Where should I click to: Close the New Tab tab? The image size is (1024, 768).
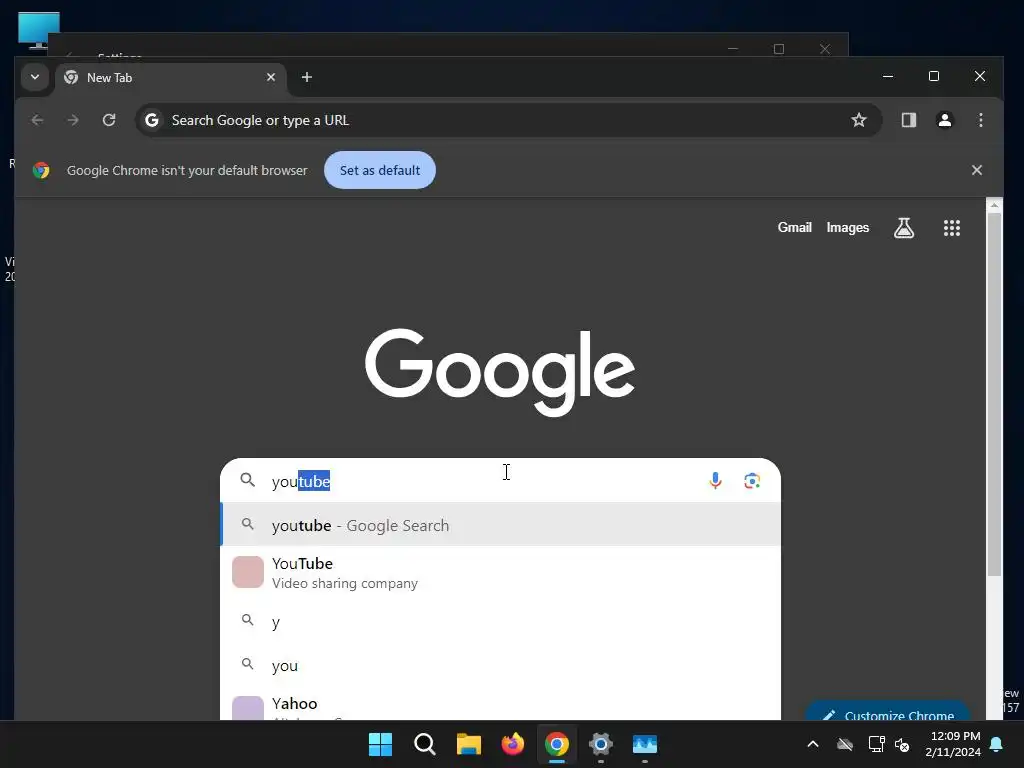[271, 77]
